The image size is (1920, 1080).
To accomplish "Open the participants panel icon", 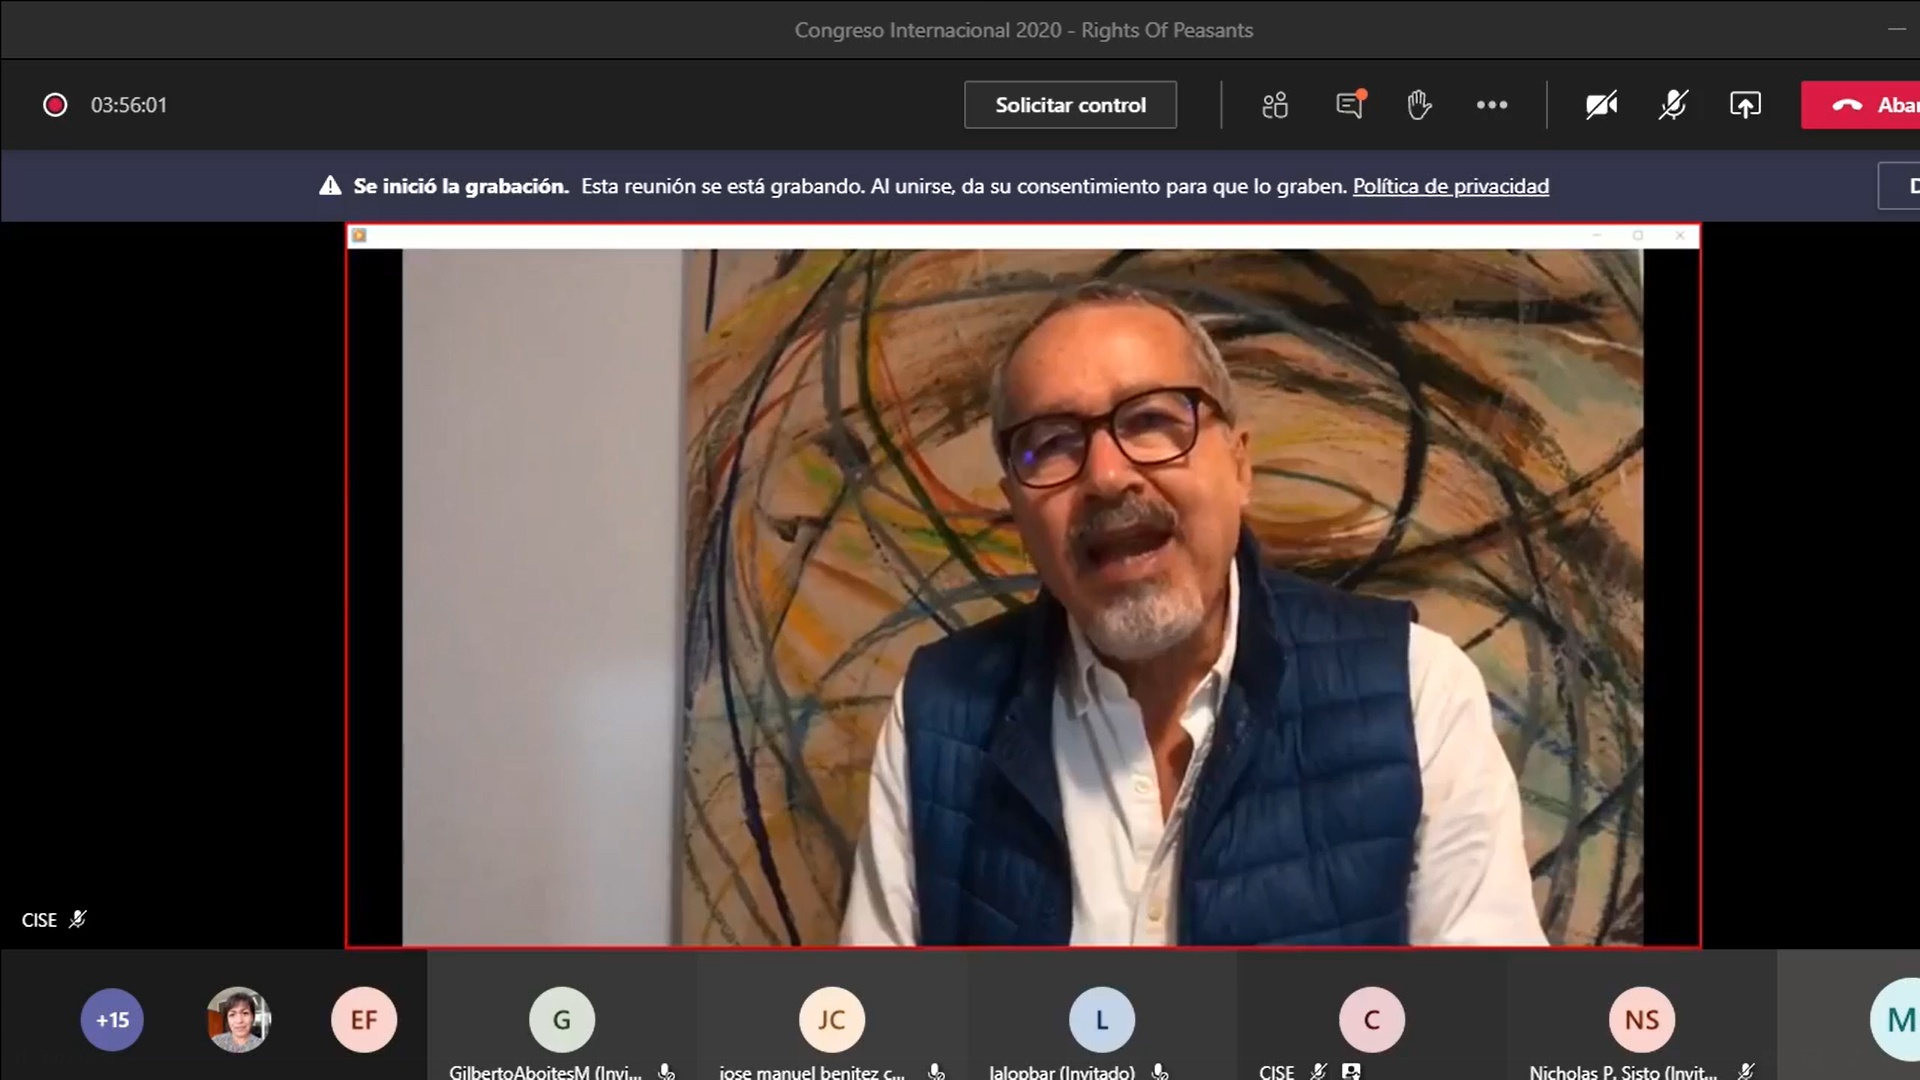I will tap(1274, 105).
